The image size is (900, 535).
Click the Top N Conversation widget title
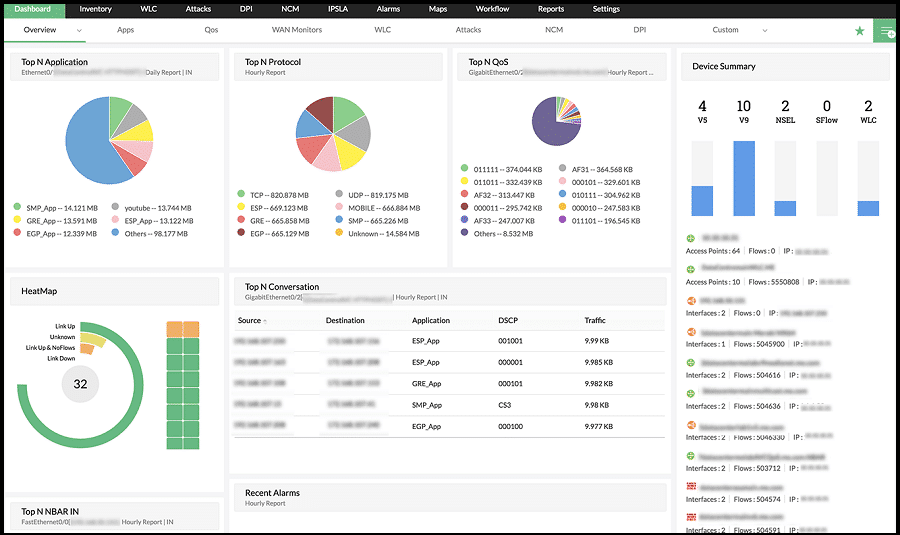click(x=281, y=287)
